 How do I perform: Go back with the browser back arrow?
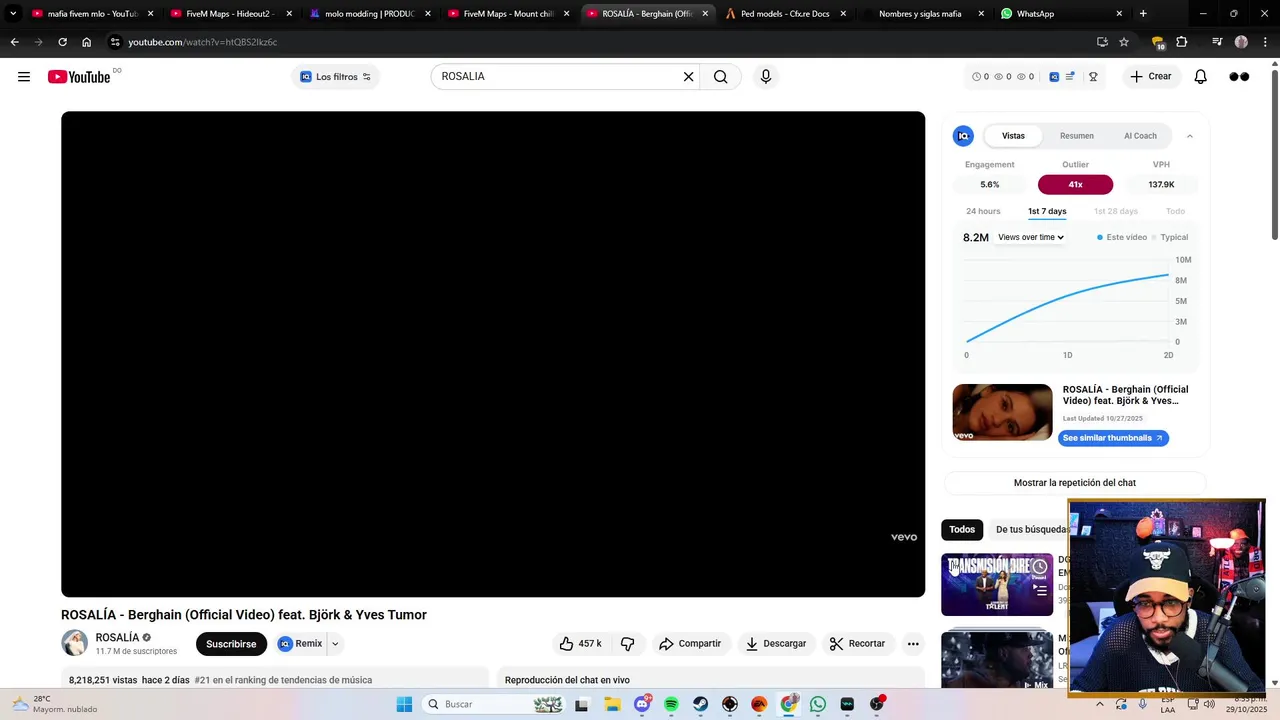tap(14, 42)
